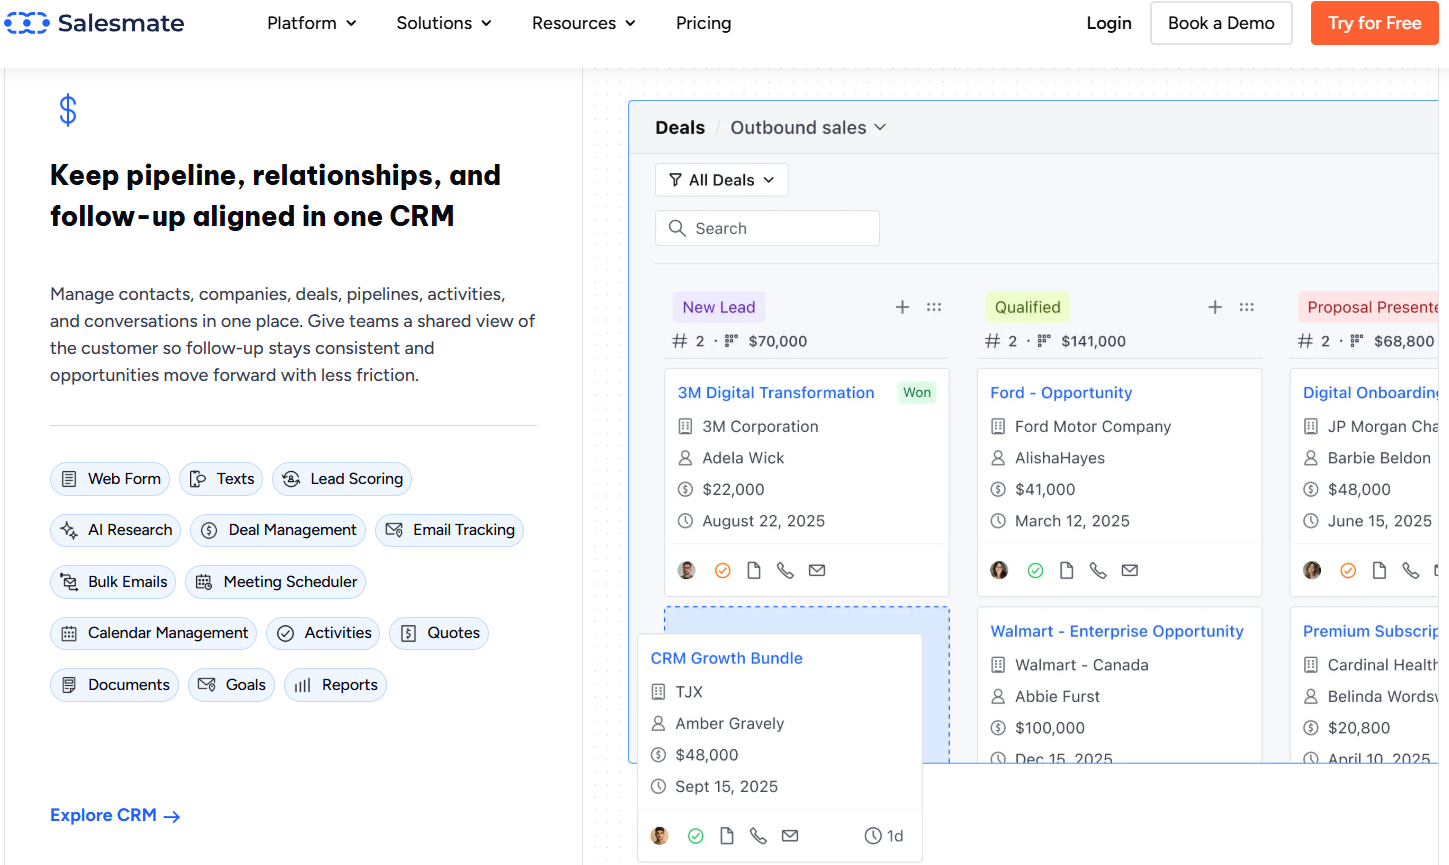Click the green activity check on Ford deal
The image size is (1449, 865).
(1035, 570)
